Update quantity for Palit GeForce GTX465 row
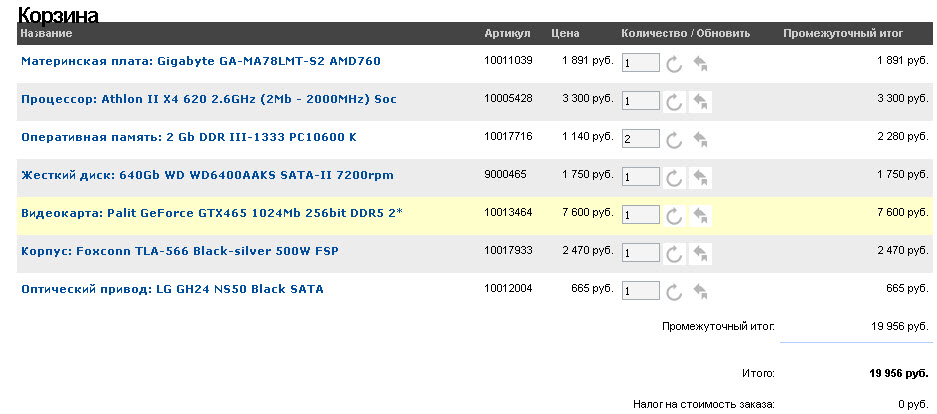Image resolution: width=937 pixels, height=414 pixels. [674, 216]
